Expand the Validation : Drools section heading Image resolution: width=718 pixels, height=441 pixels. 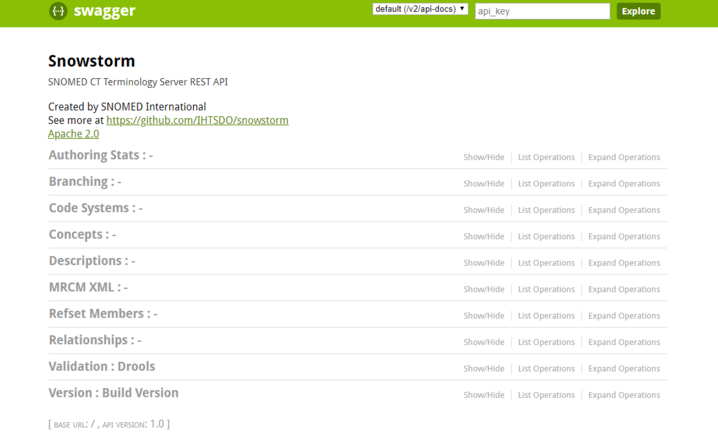click(102, 367)
